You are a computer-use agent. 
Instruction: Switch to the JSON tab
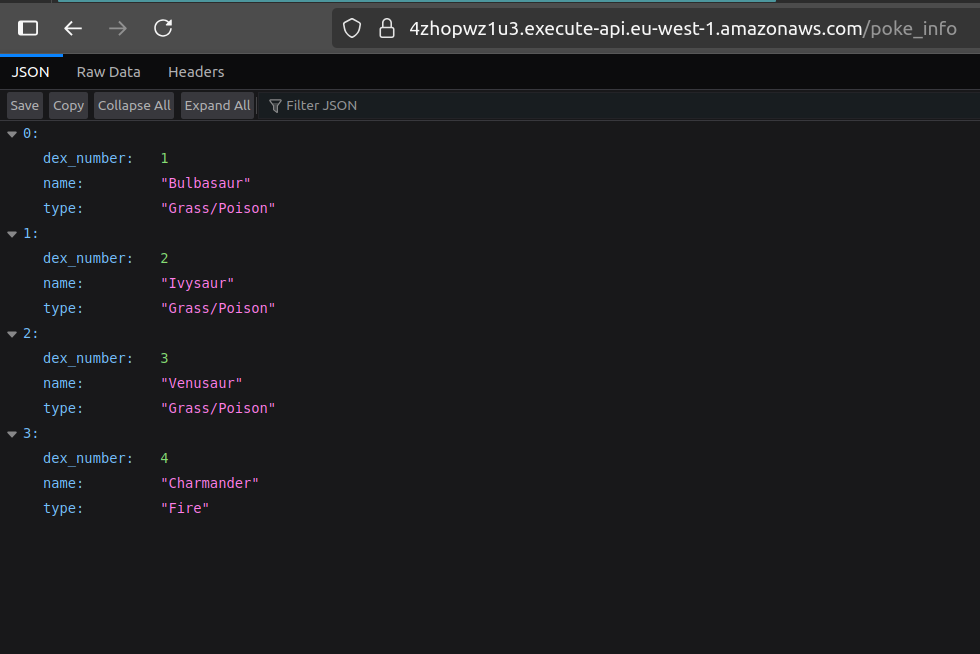coord(31,72)
